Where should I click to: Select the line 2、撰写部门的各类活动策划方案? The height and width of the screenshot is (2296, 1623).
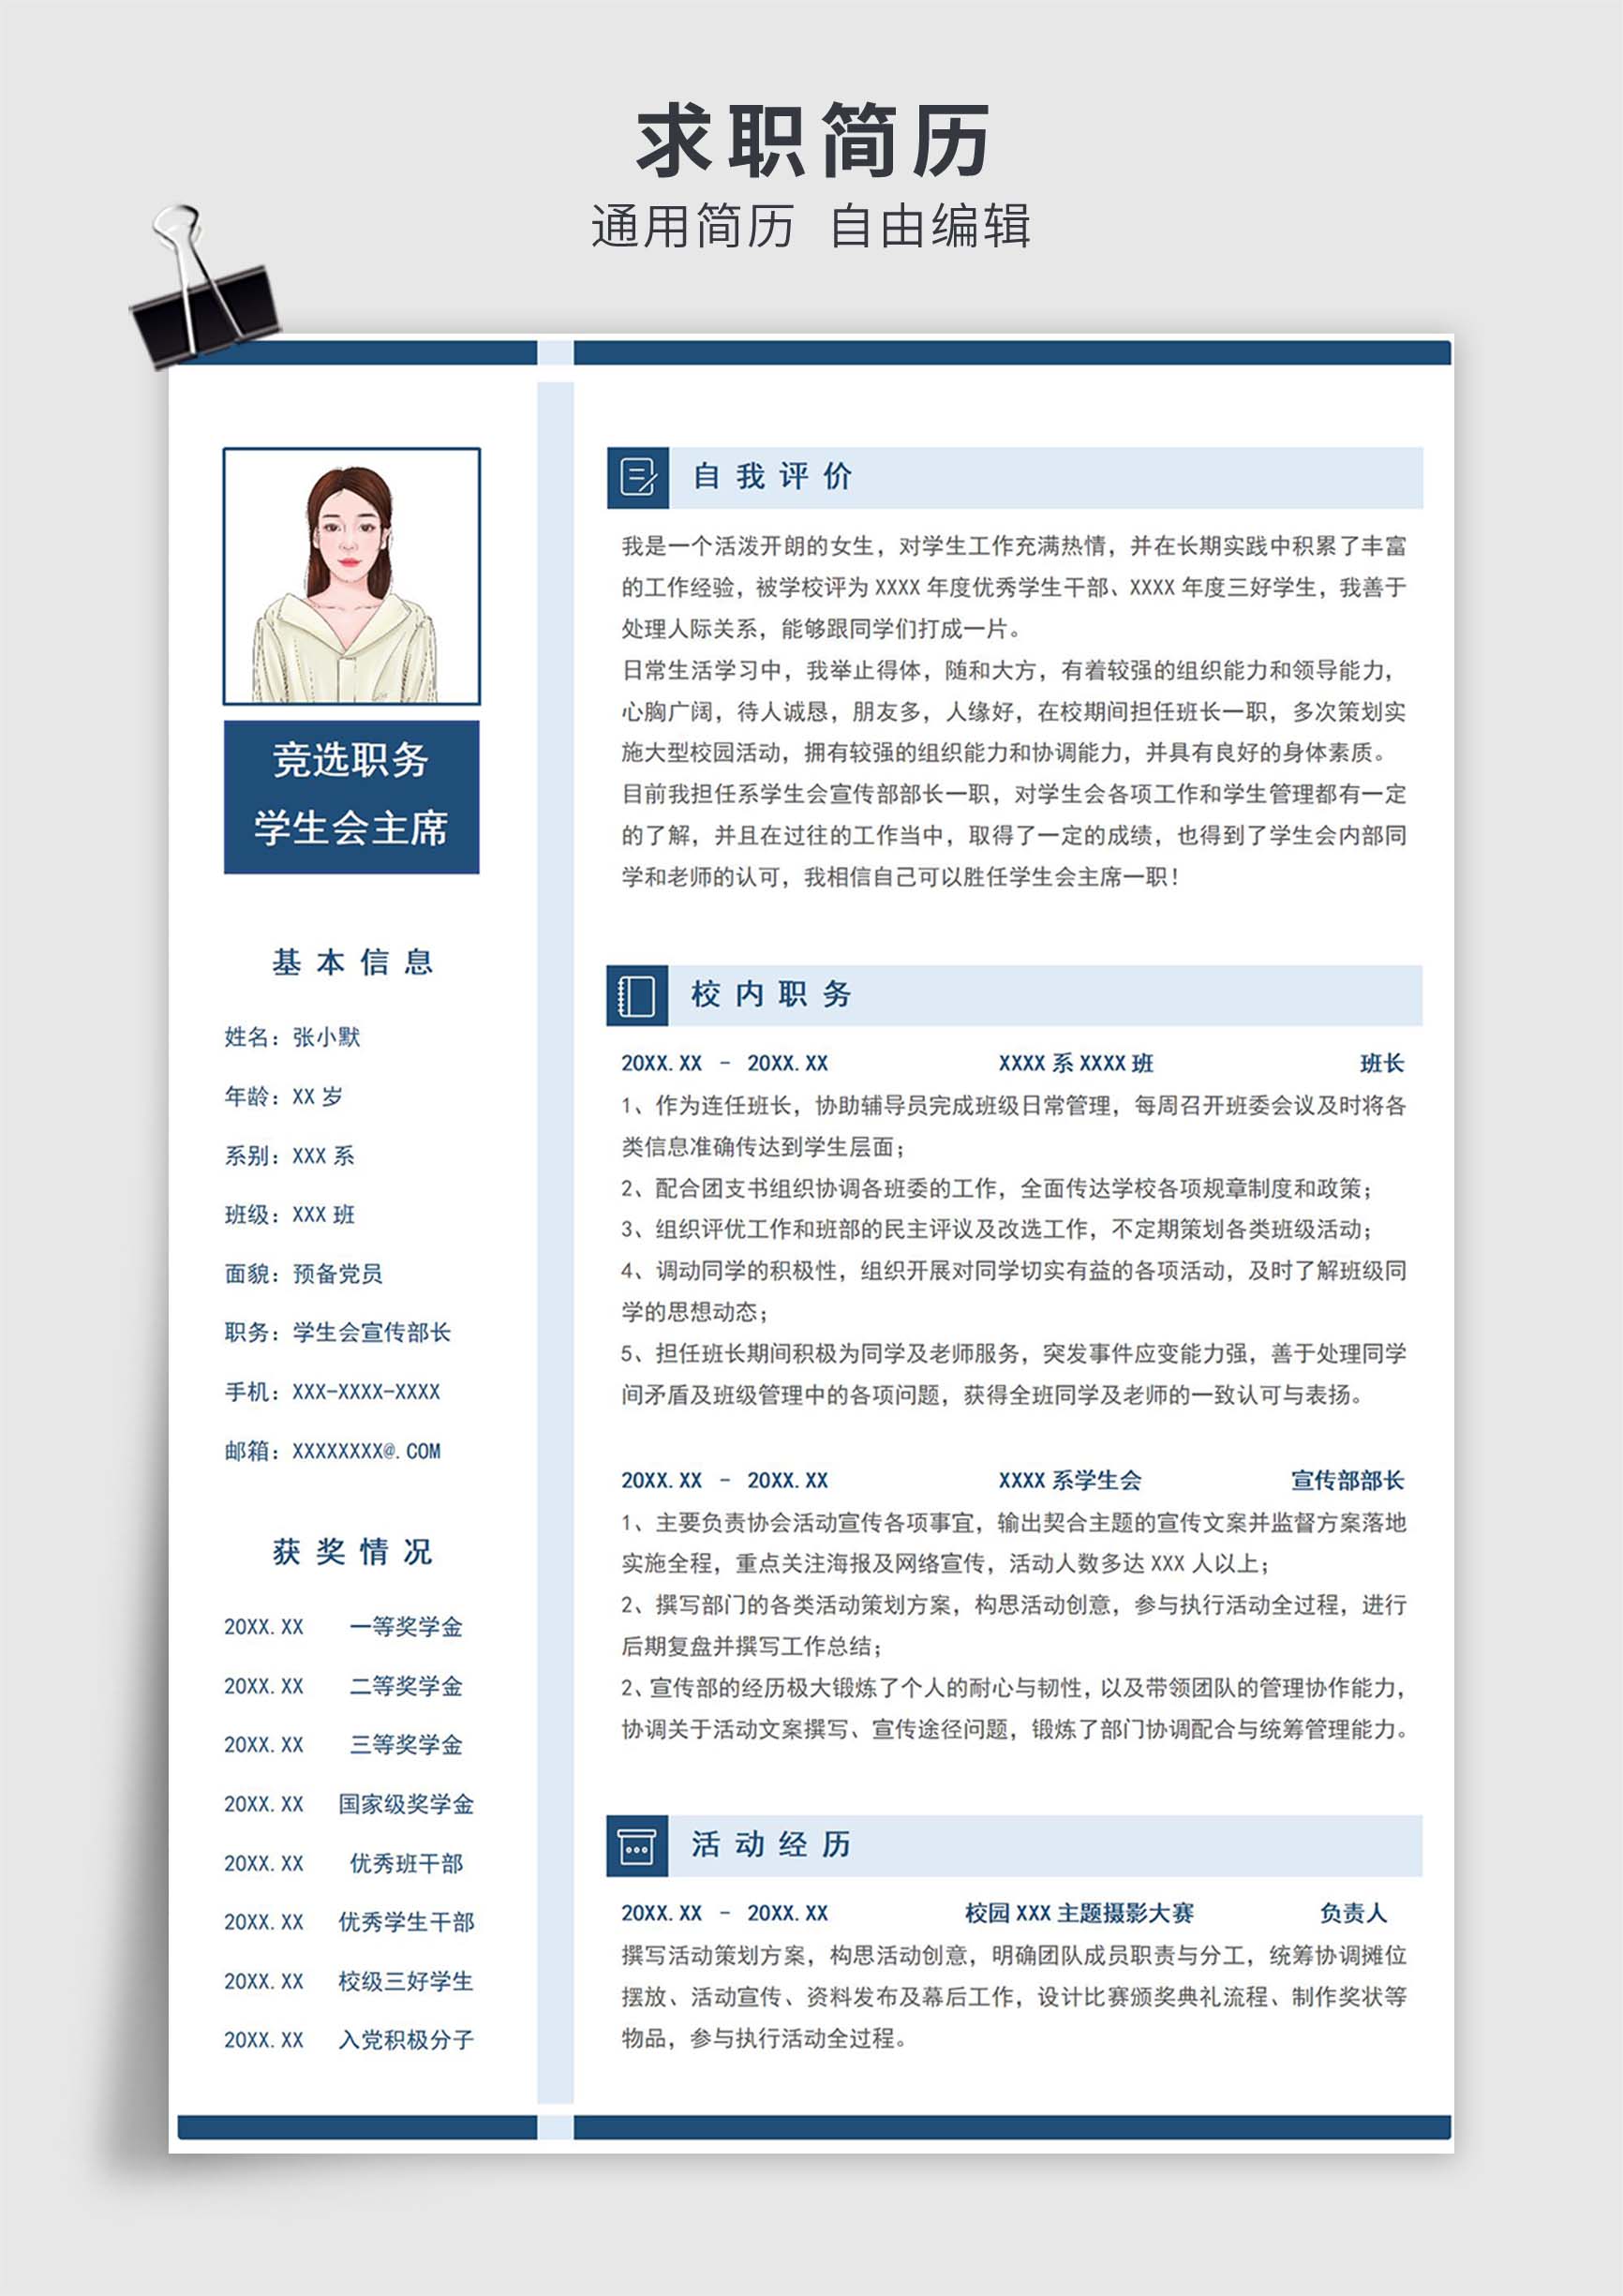pos(1014,1604)
